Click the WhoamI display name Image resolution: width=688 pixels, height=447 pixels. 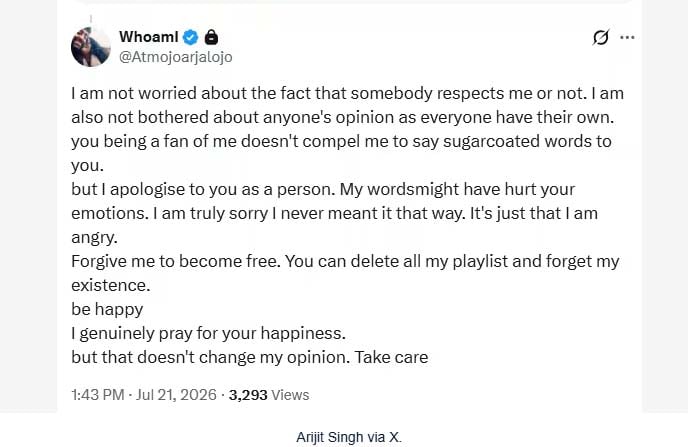point(149,37)
